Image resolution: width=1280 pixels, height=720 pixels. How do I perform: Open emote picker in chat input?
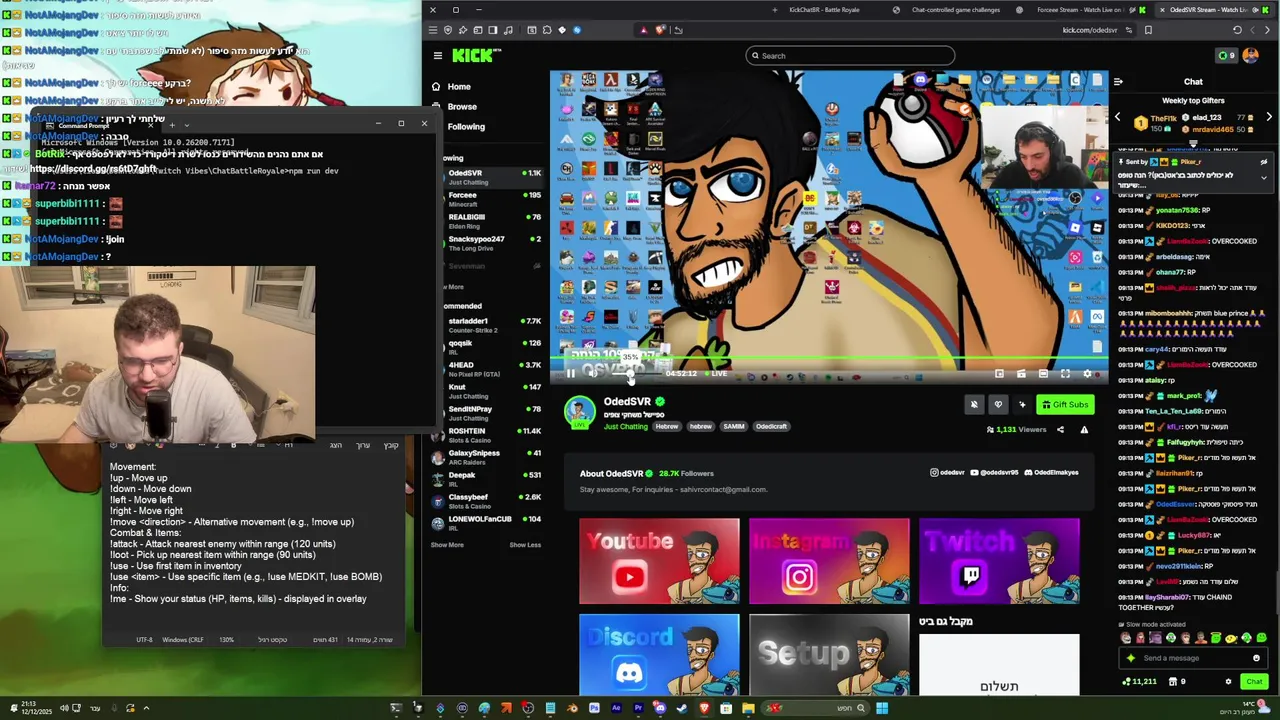pos(1256,658)
